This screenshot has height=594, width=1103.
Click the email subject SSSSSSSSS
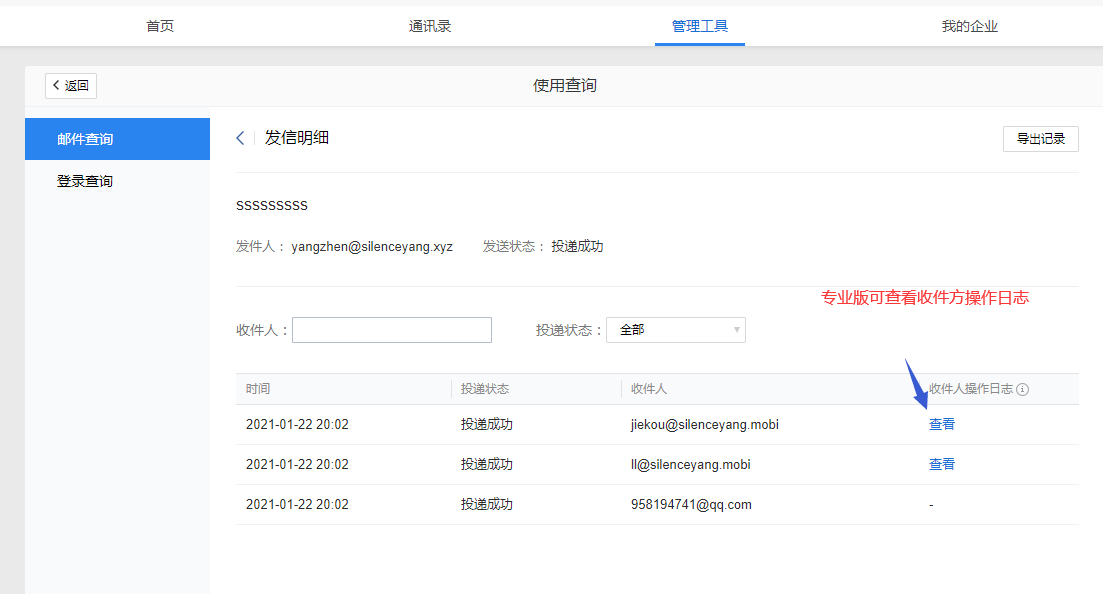271,205
